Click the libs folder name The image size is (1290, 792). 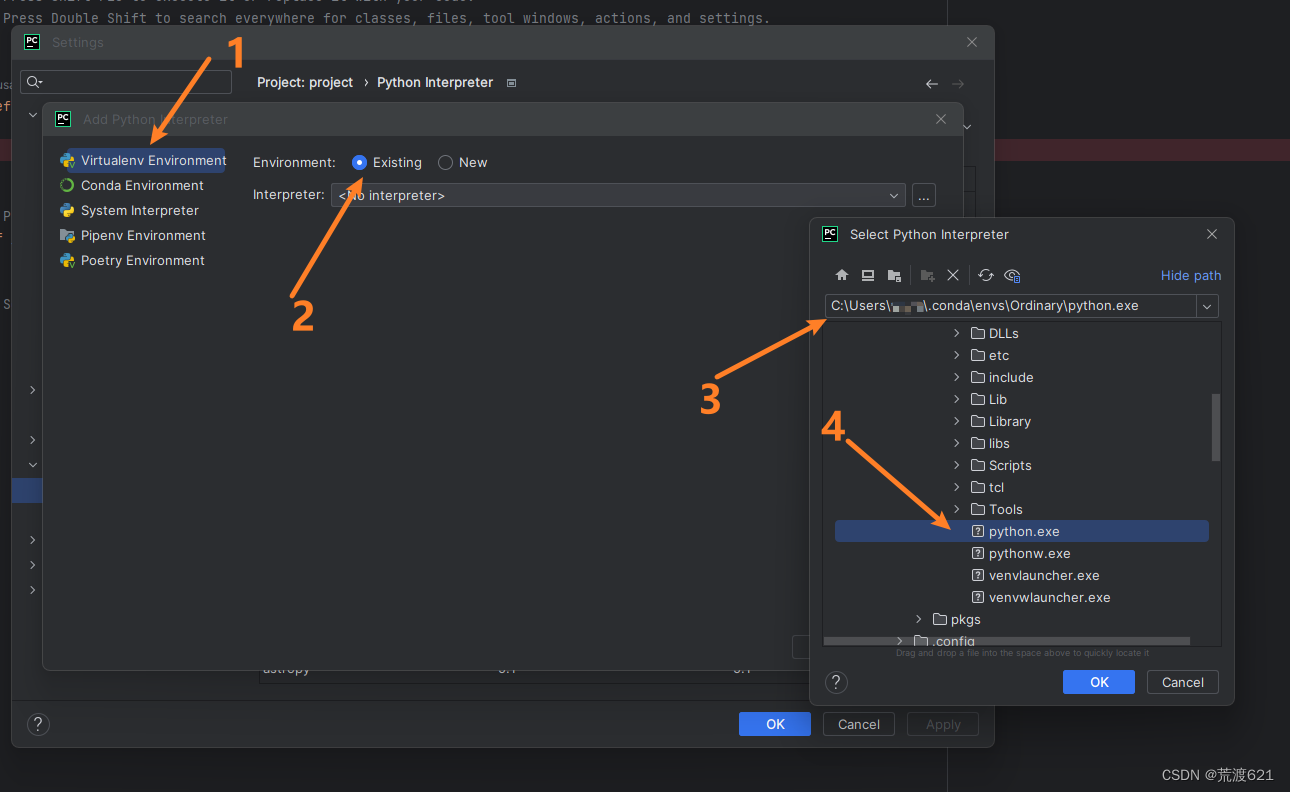click(x=999, y=443)
